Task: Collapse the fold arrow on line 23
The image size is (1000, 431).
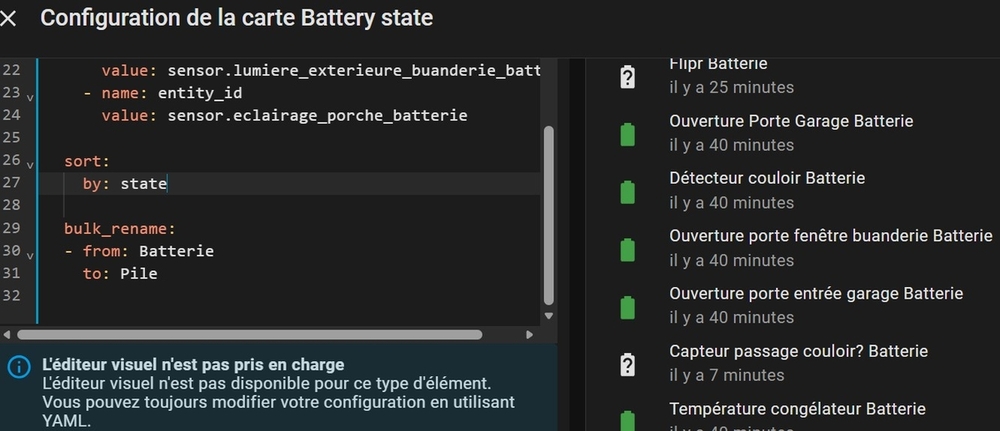Action: [30, 98]
